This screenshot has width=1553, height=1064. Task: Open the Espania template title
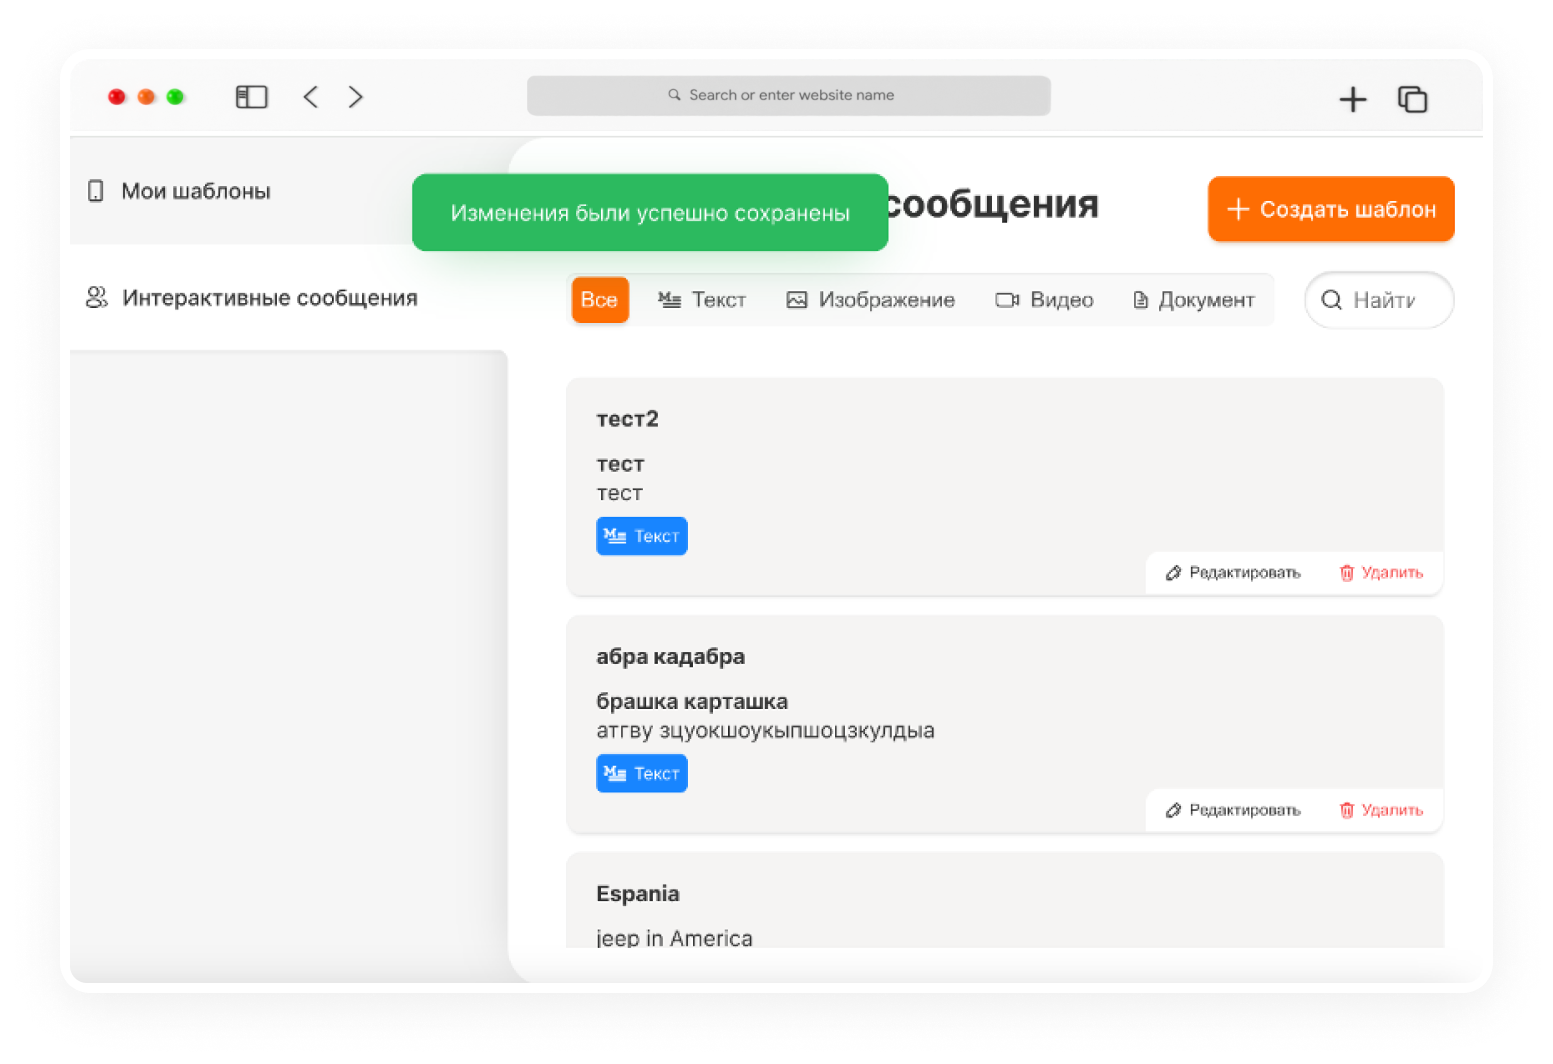click(638, 894)
